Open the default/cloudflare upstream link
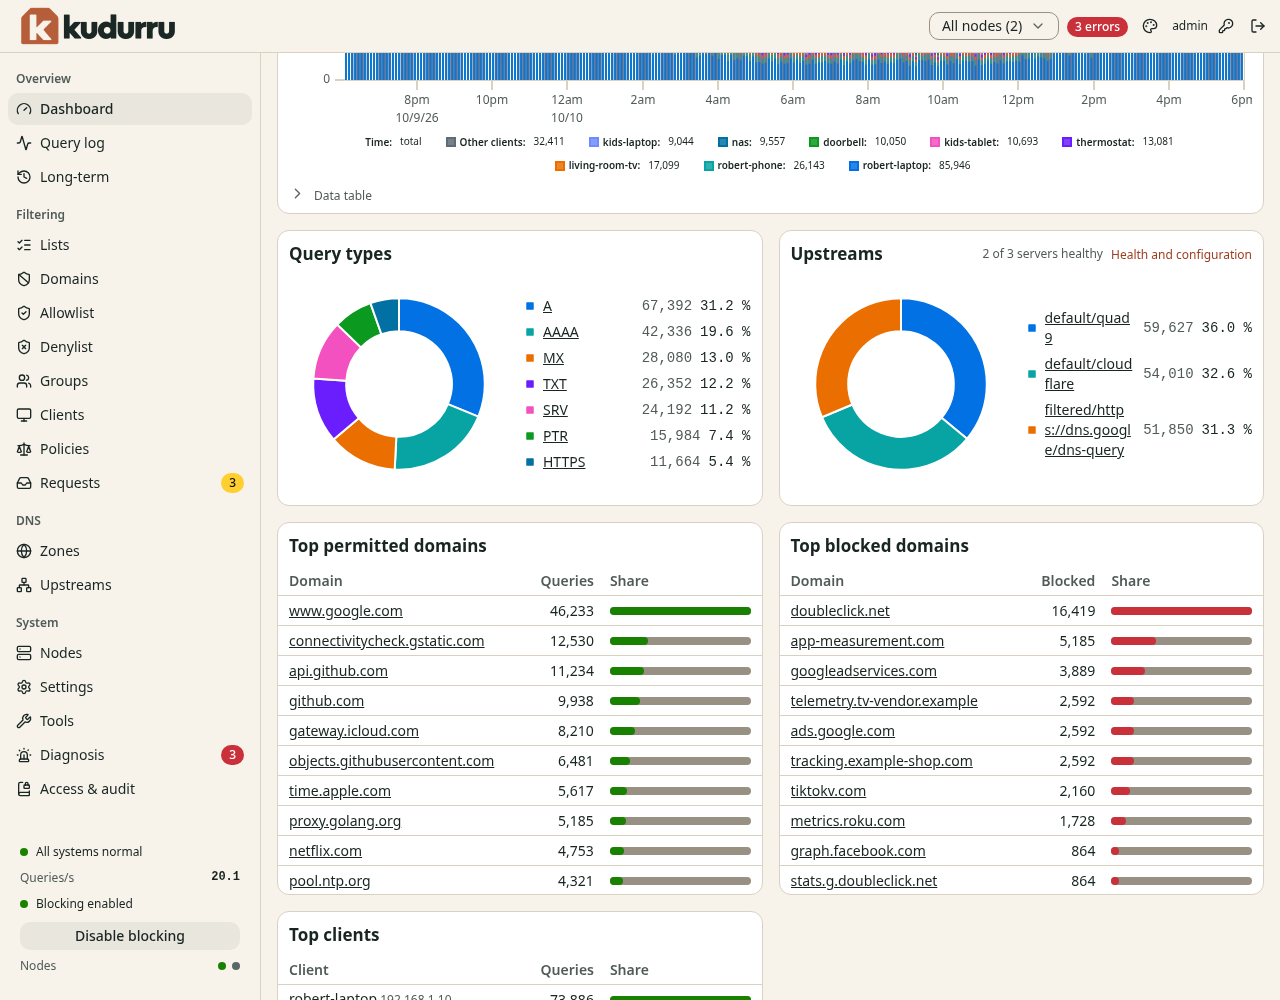This screenshot has width=1280, height=1000. point(1088,374)
